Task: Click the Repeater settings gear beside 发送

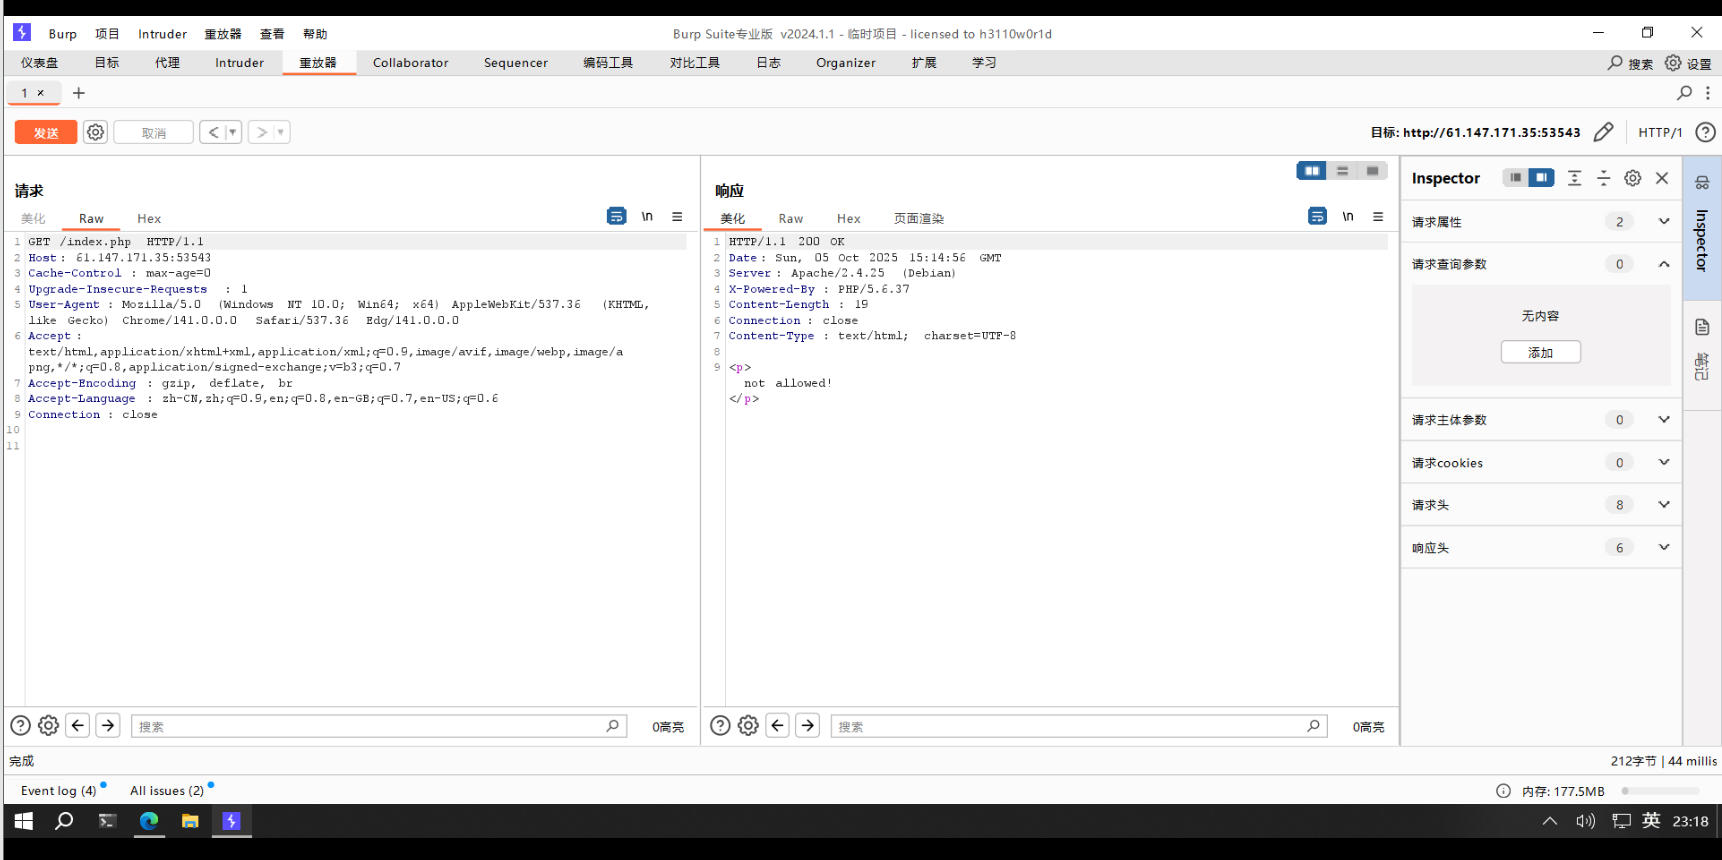Action: (x=95, y=132)
